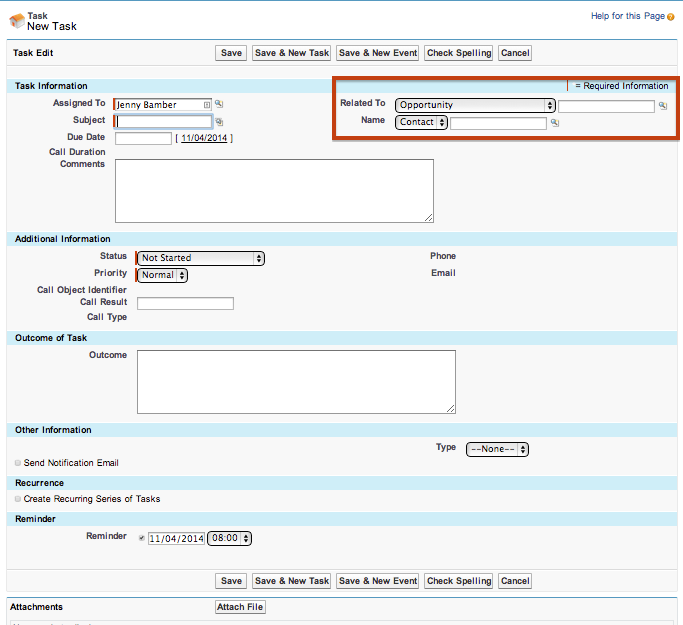Open the Priority Normal dropdown
This screenshot has height=625, width=683.
[162, 275]
